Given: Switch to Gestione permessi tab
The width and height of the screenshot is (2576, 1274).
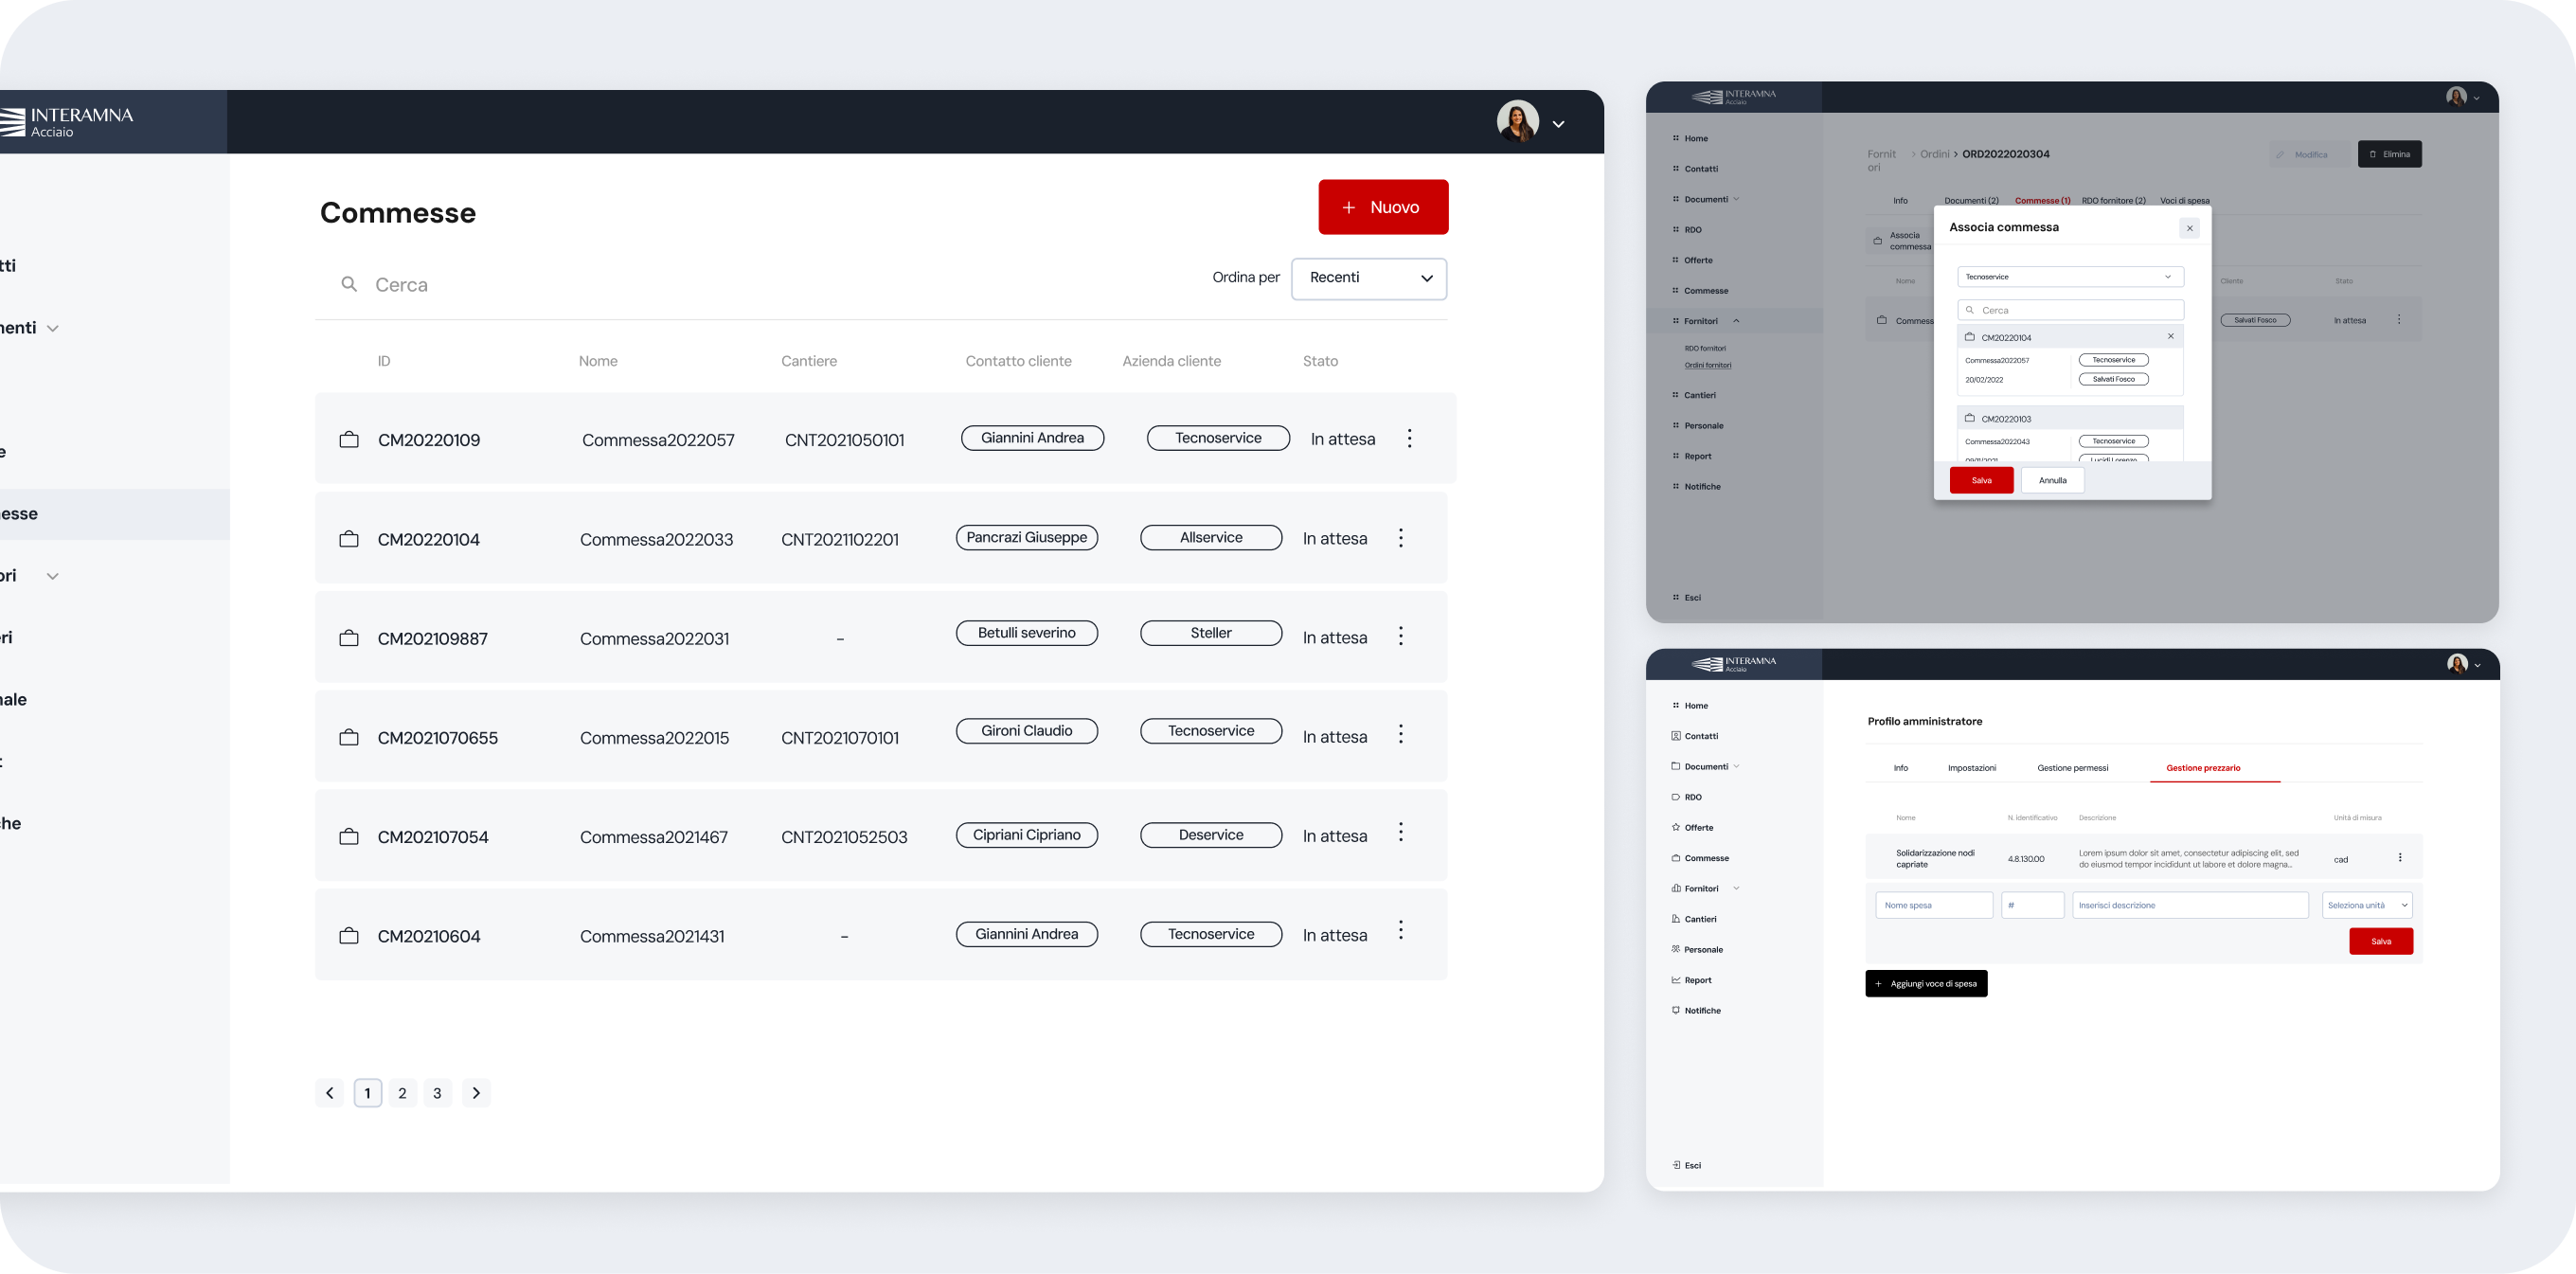Looking at the screenshot, I should (x=2072, y=768).
